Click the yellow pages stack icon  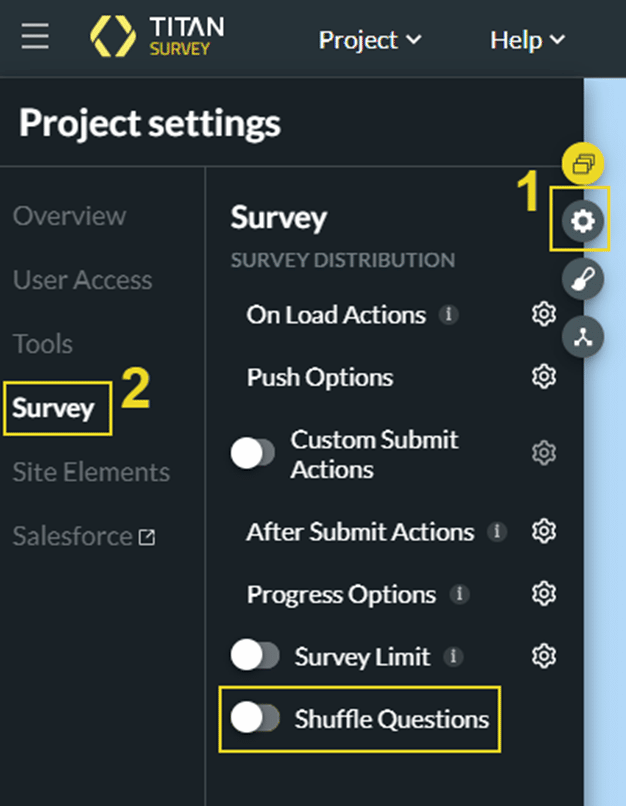click(x=582, y=163)
